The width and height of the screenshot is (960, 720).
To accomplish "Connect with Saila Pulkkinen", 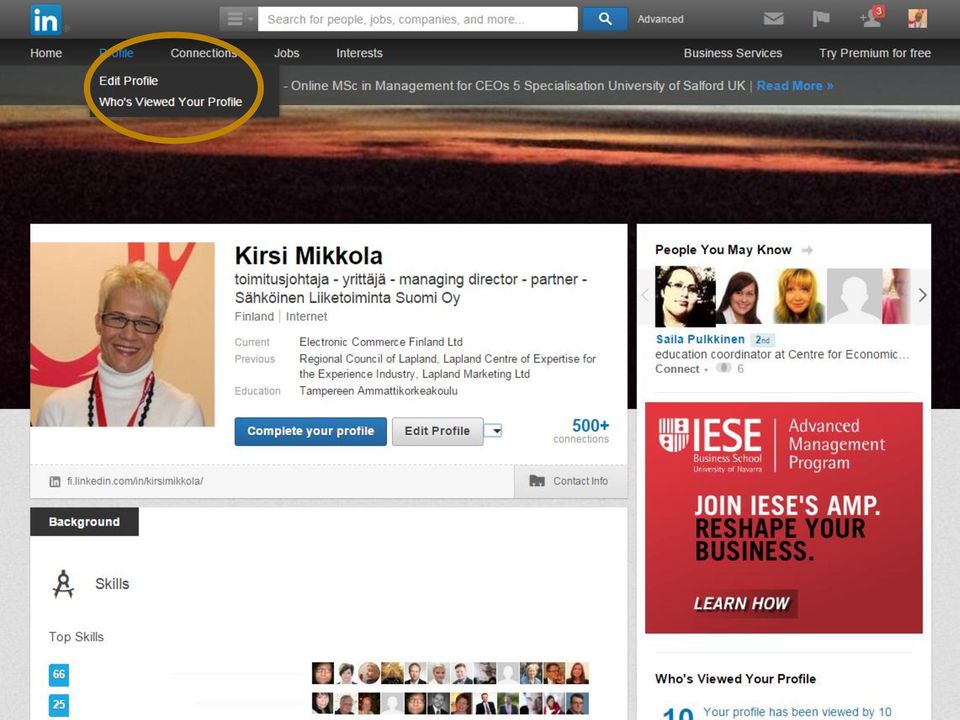I will click(x=677, y=369).
